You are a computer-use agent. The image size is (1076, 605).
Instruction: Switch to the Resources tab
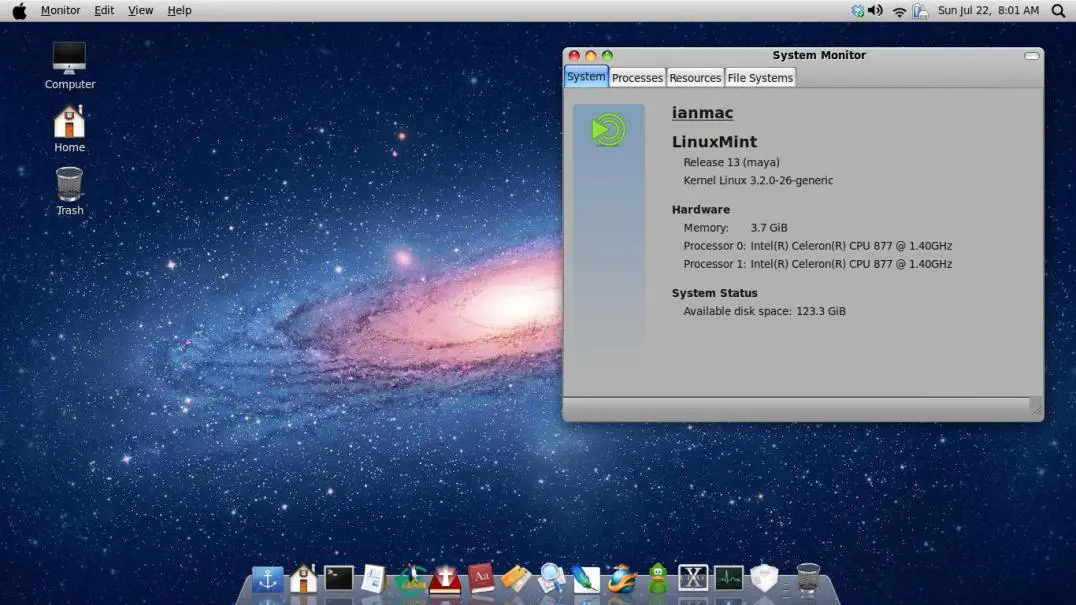coord(695,78)
